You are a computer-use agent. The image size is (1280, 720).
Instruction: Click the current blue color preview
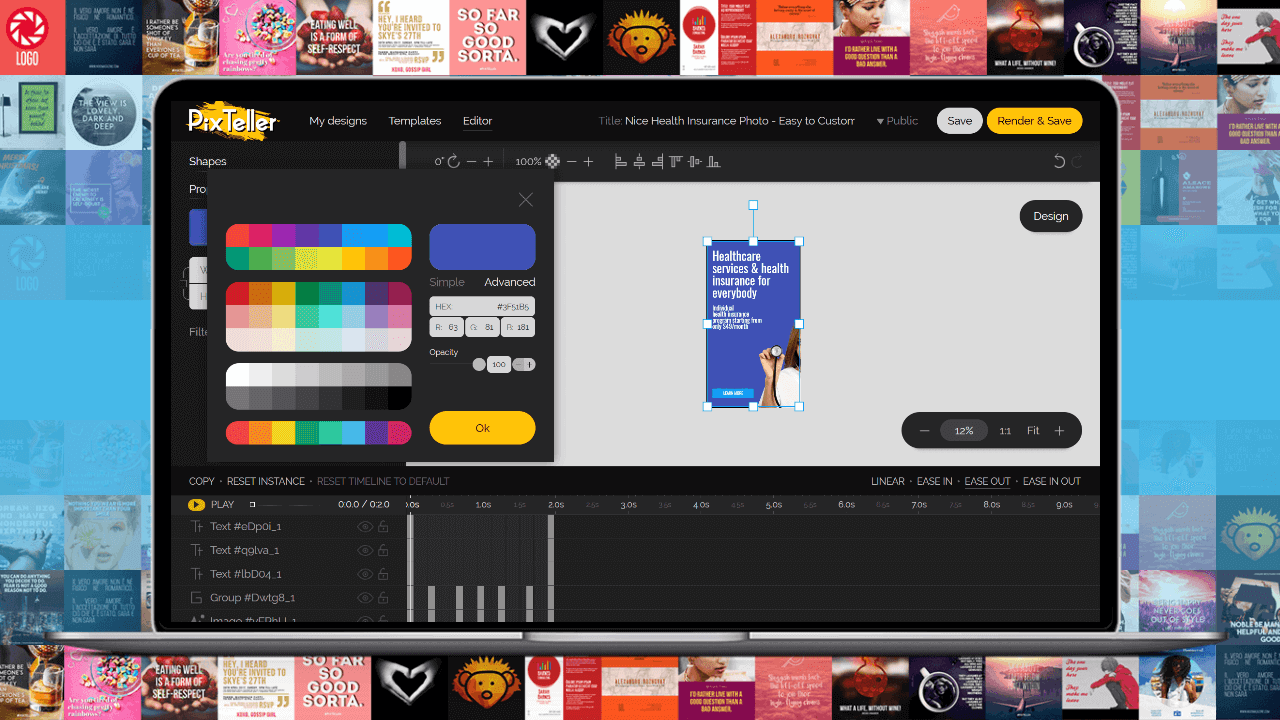tap(482, 247)
